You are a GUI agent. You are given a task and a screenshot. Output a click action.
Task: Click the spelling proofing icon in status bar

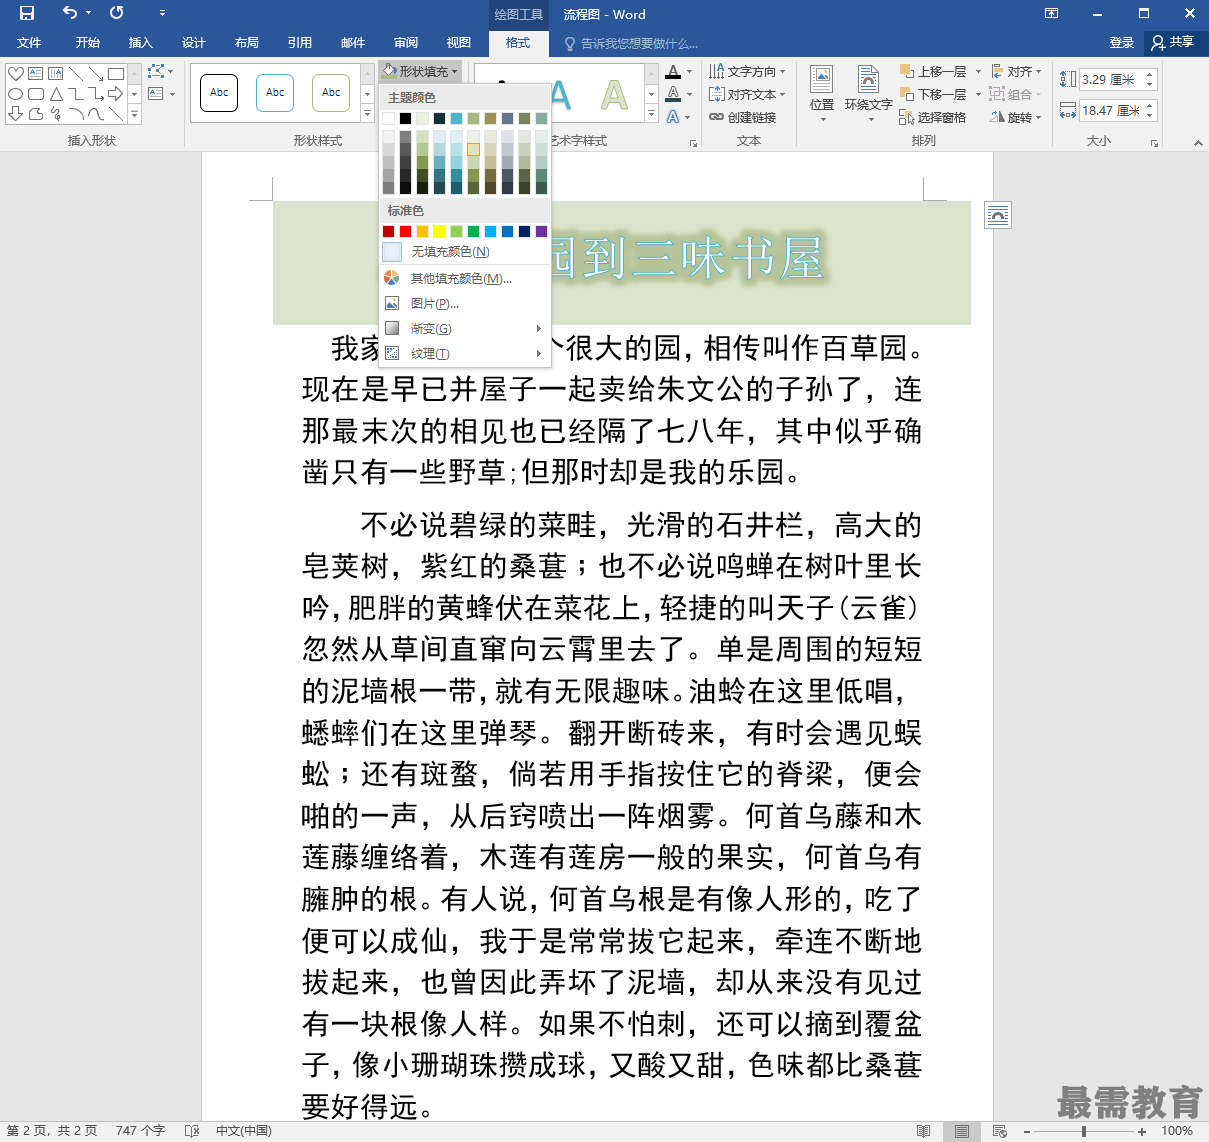(x=192, y=1131)
